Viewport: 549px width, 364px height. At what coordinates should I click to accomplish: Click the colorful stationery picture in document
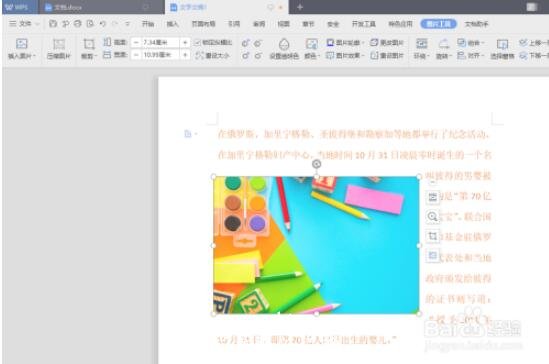(x=316, y=245)
